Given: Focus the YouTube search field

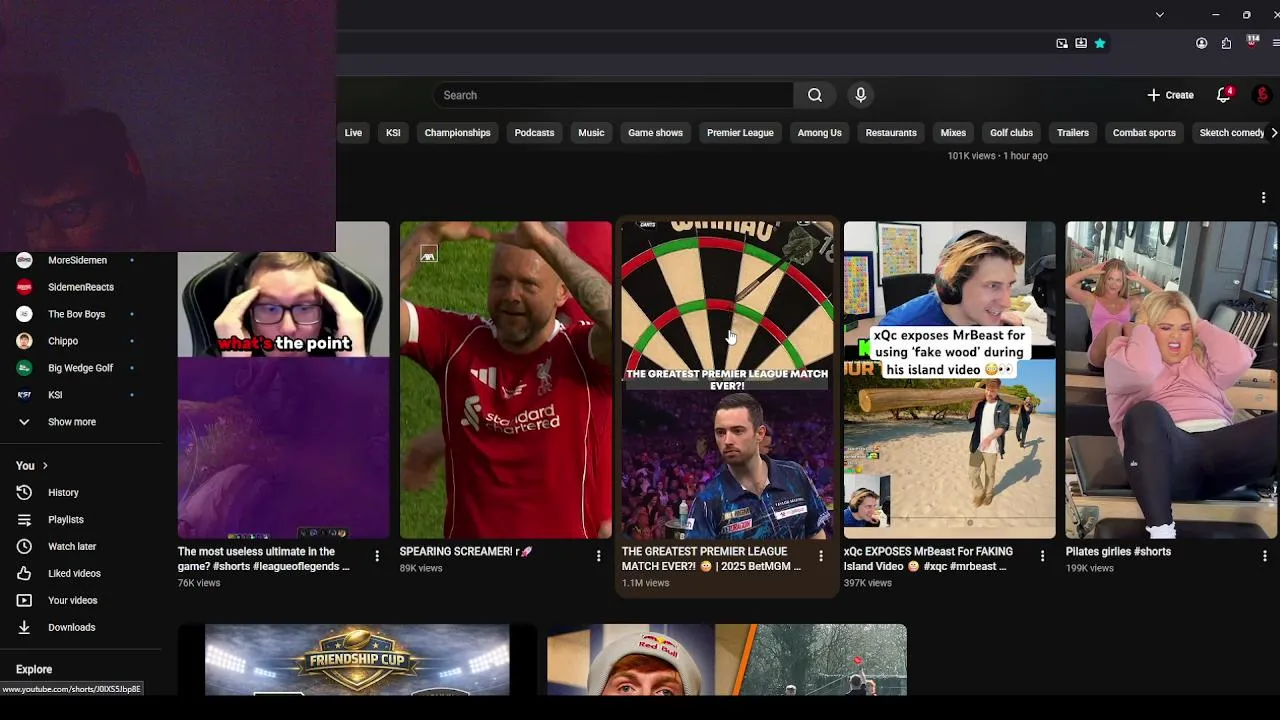Looking at the screenshot, I should tap(613, 95).
